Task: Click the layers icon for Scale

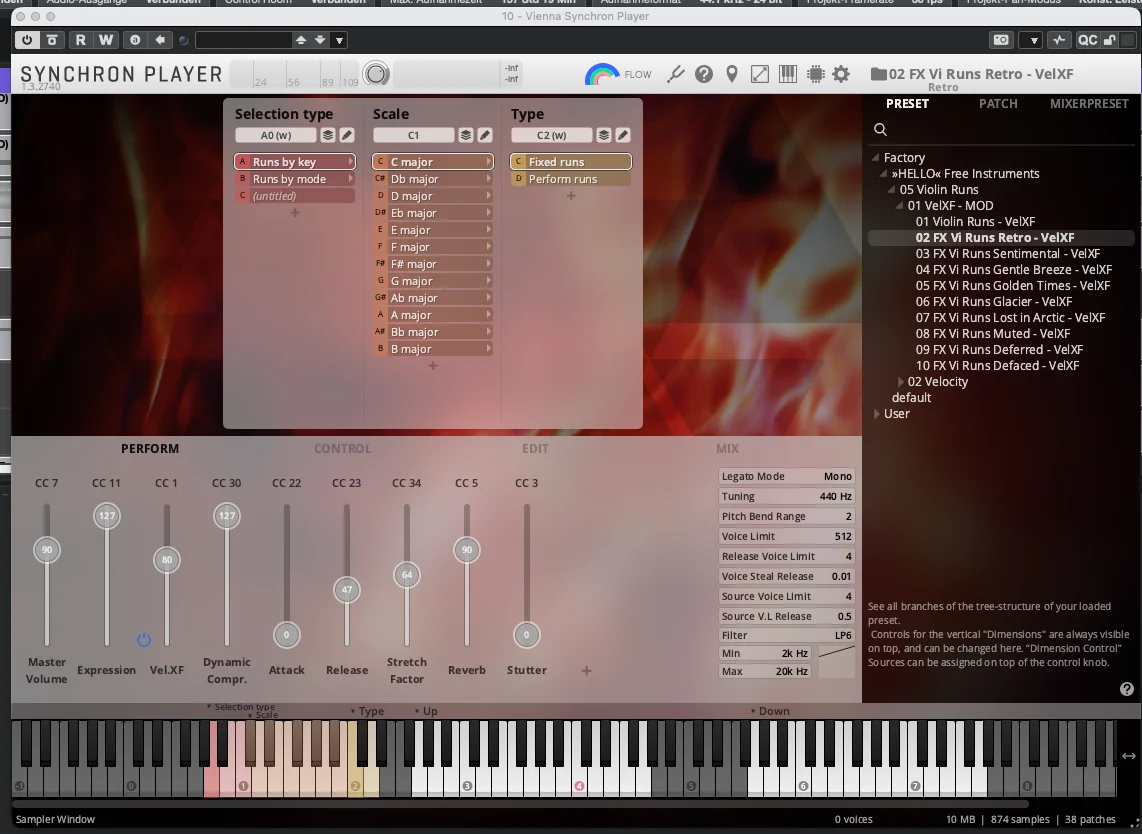Action: point(465,135)
